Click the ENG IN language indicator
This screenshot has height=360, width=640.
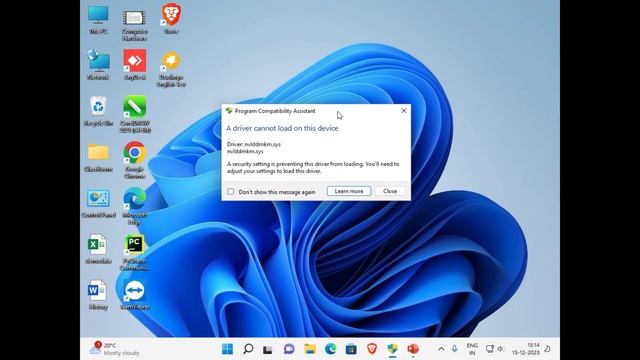tap(472, 349)
